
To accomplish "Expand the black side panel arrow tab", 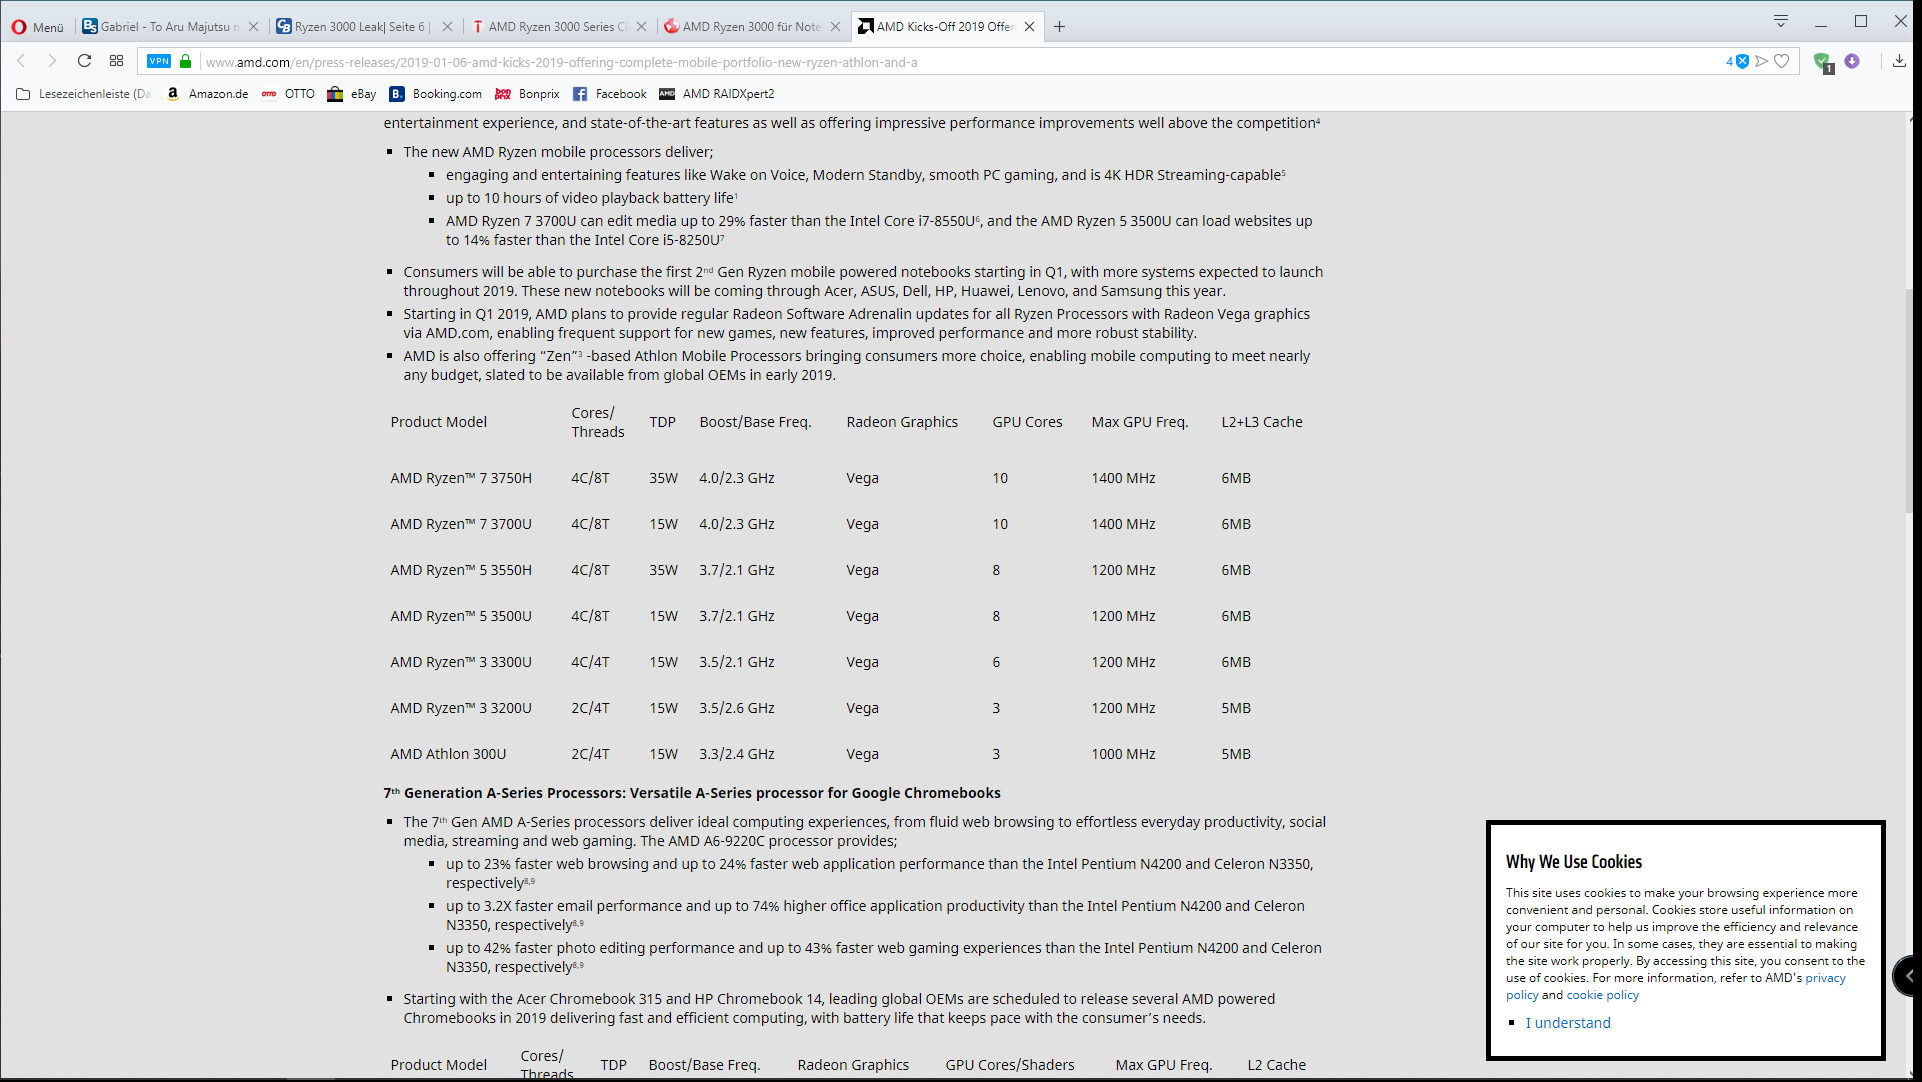I will 1907,975.
